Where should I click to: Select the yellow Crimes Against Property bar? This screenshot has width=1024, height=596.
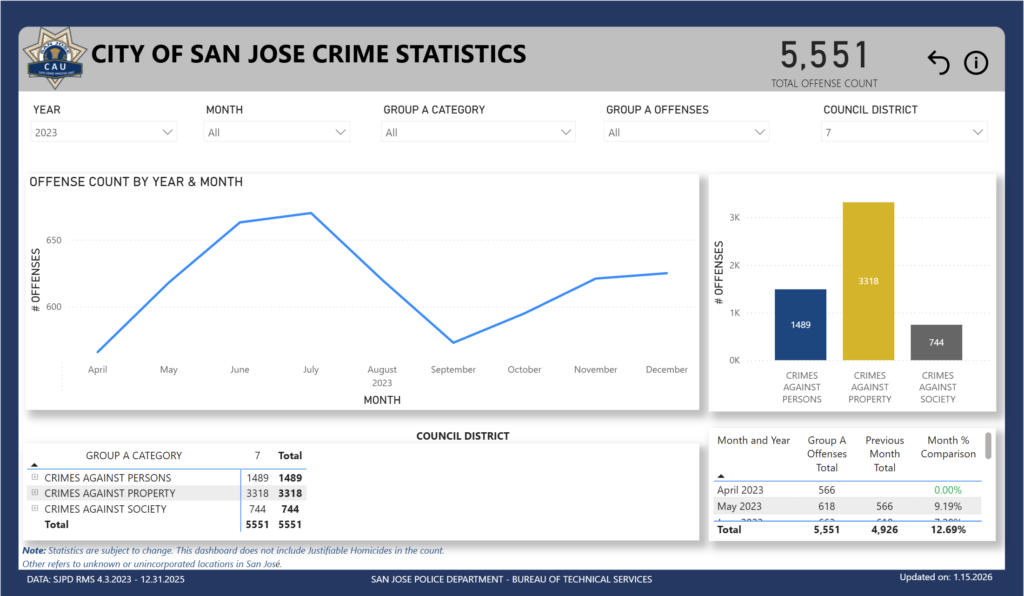tap(868, 281)
